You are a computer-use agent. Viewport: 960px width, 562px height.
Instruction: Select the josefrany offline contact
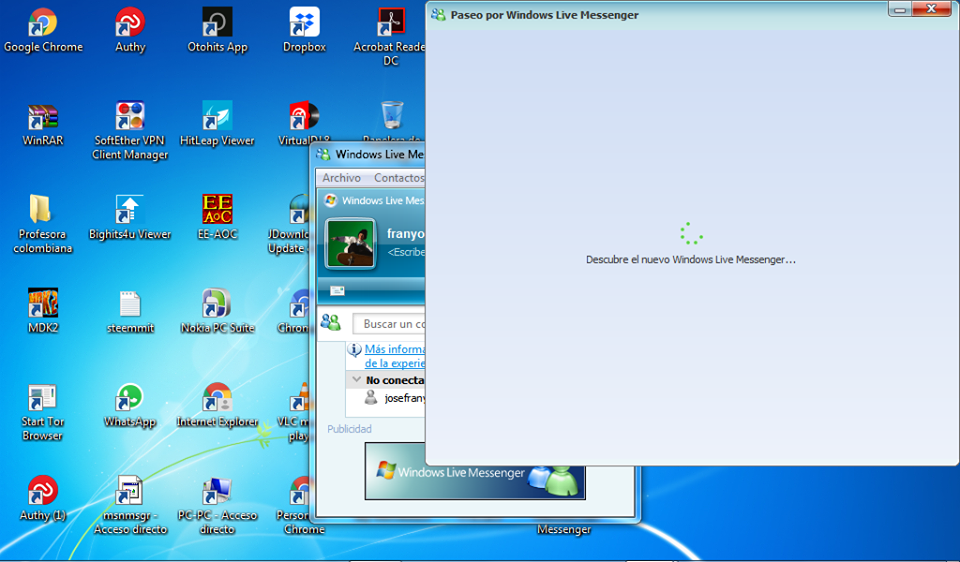(x=395, y=398)
